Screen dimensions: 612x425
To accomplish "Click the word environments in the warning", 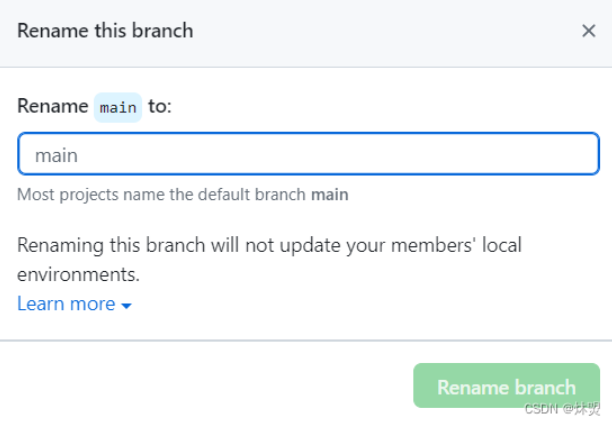I will (x=78, y=274).
